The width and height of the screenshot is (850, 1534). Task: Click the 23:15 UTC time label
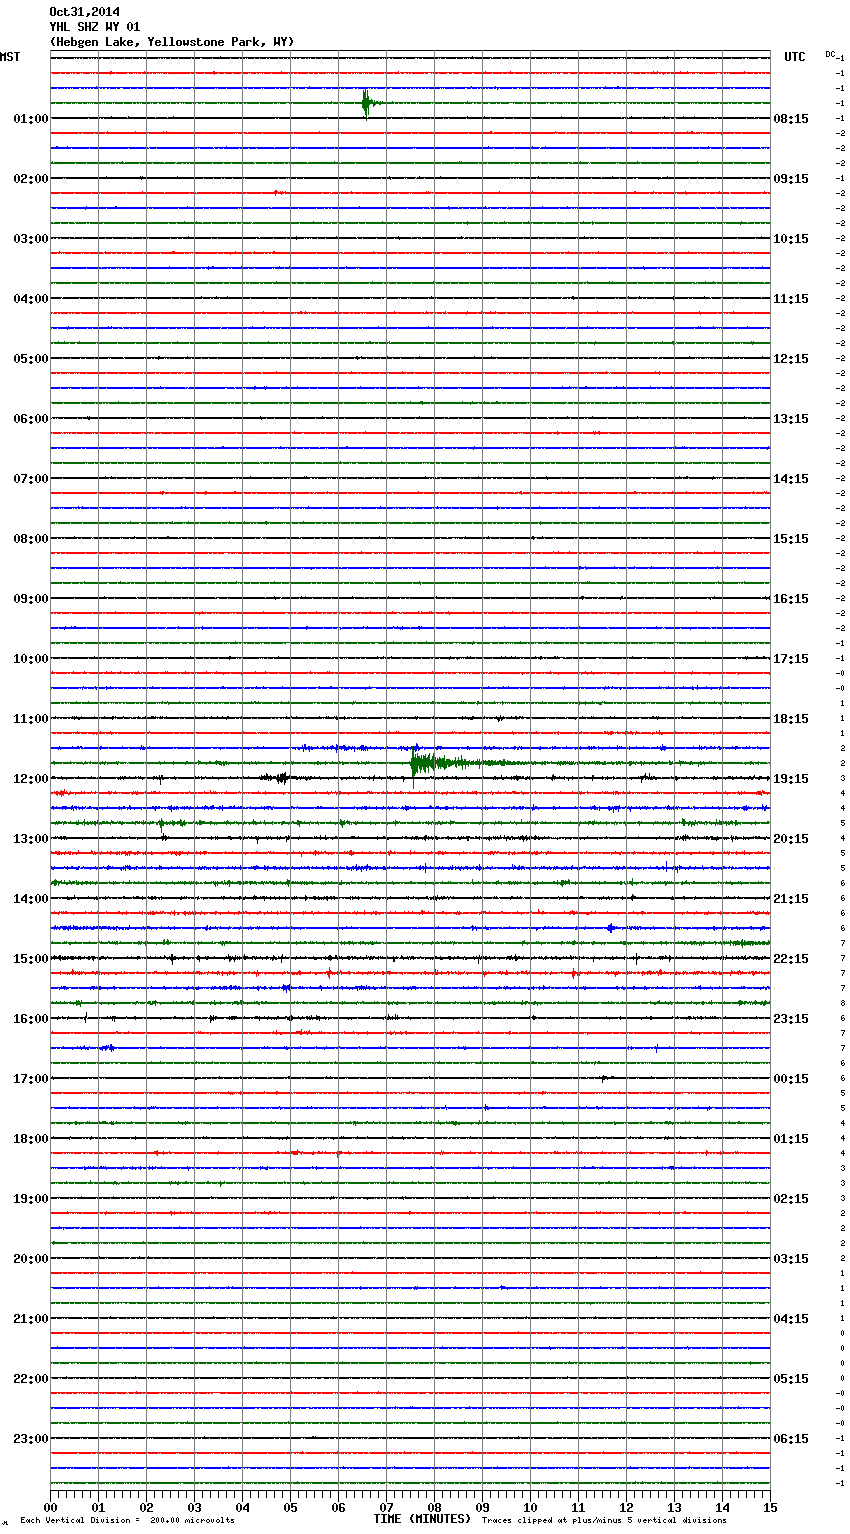coord(791,1019)
